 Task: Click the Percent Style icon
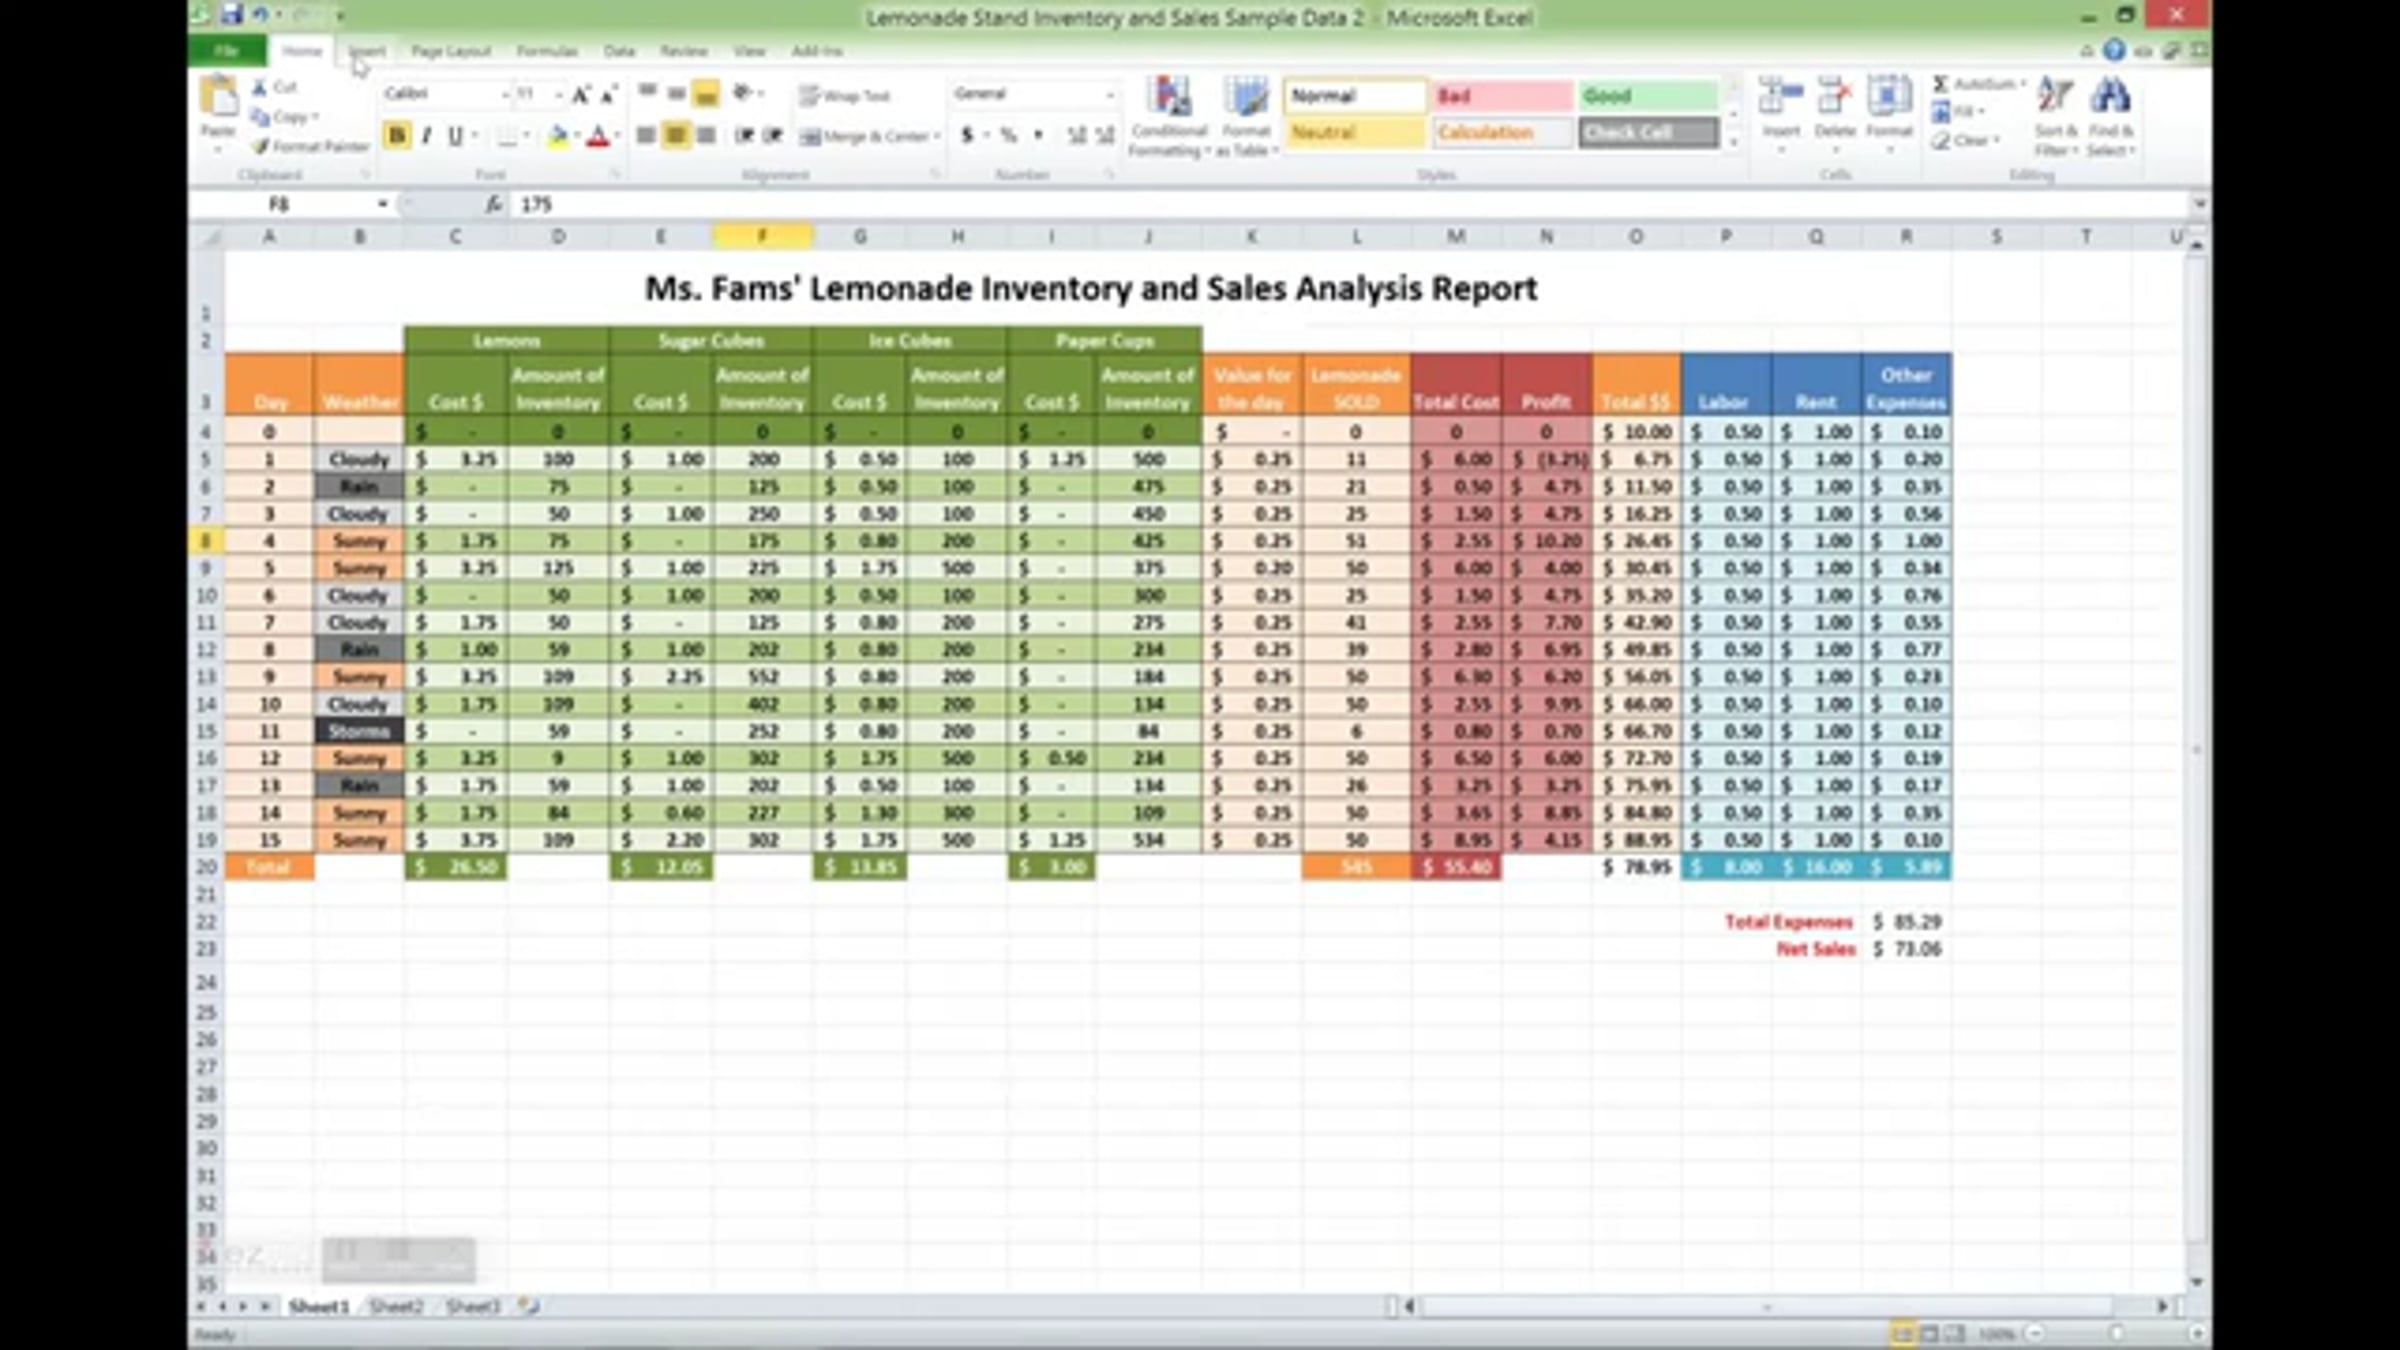coord(1009,135)
